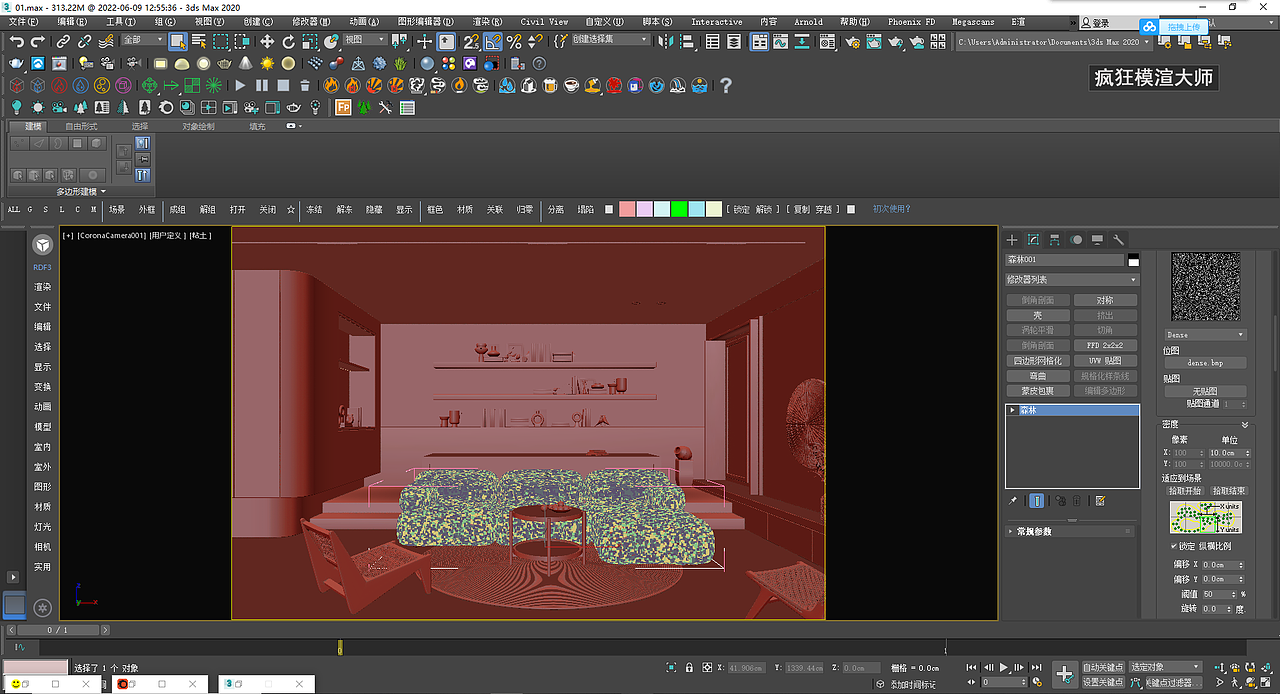The image size is (1280, 694).
Task: Click the 0 / 1 time slider
Action: (x=58, y=630)
